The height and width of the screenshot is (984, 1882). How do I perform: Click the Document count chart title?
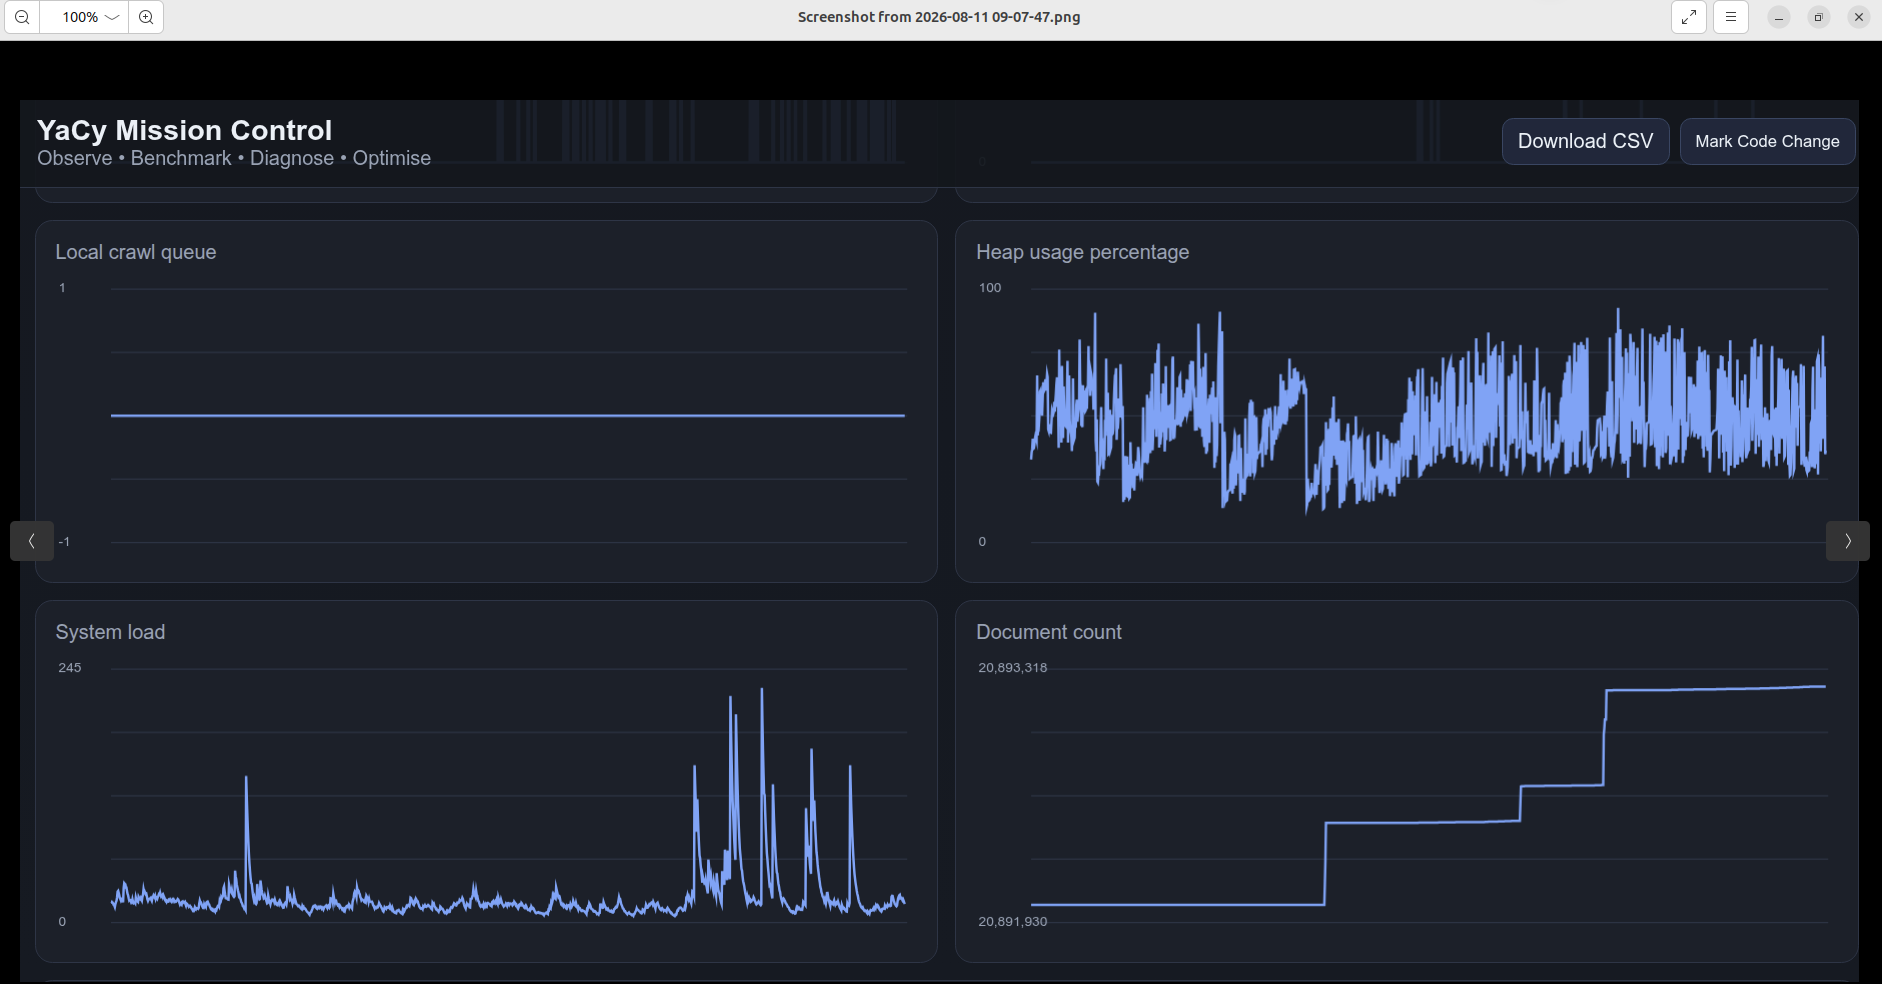click(x=1048, y=632)
